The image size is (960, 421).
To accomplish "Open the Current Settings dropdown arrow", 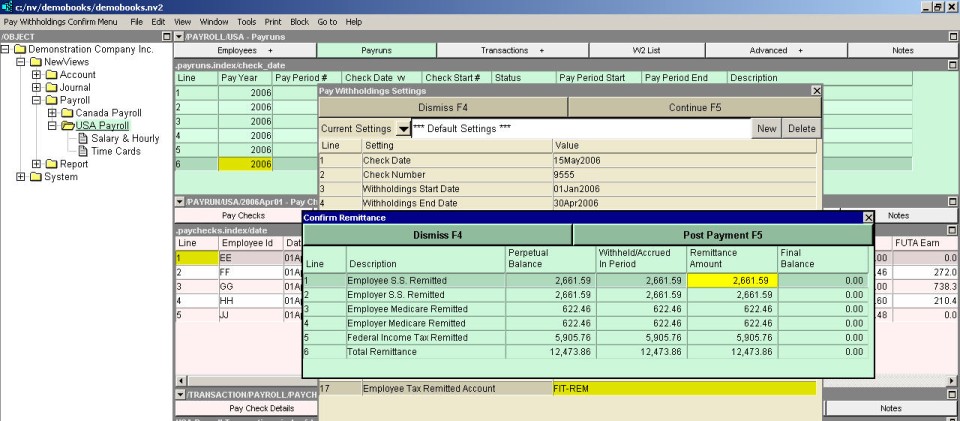I will pyautogui.click(x=402, y=129).
